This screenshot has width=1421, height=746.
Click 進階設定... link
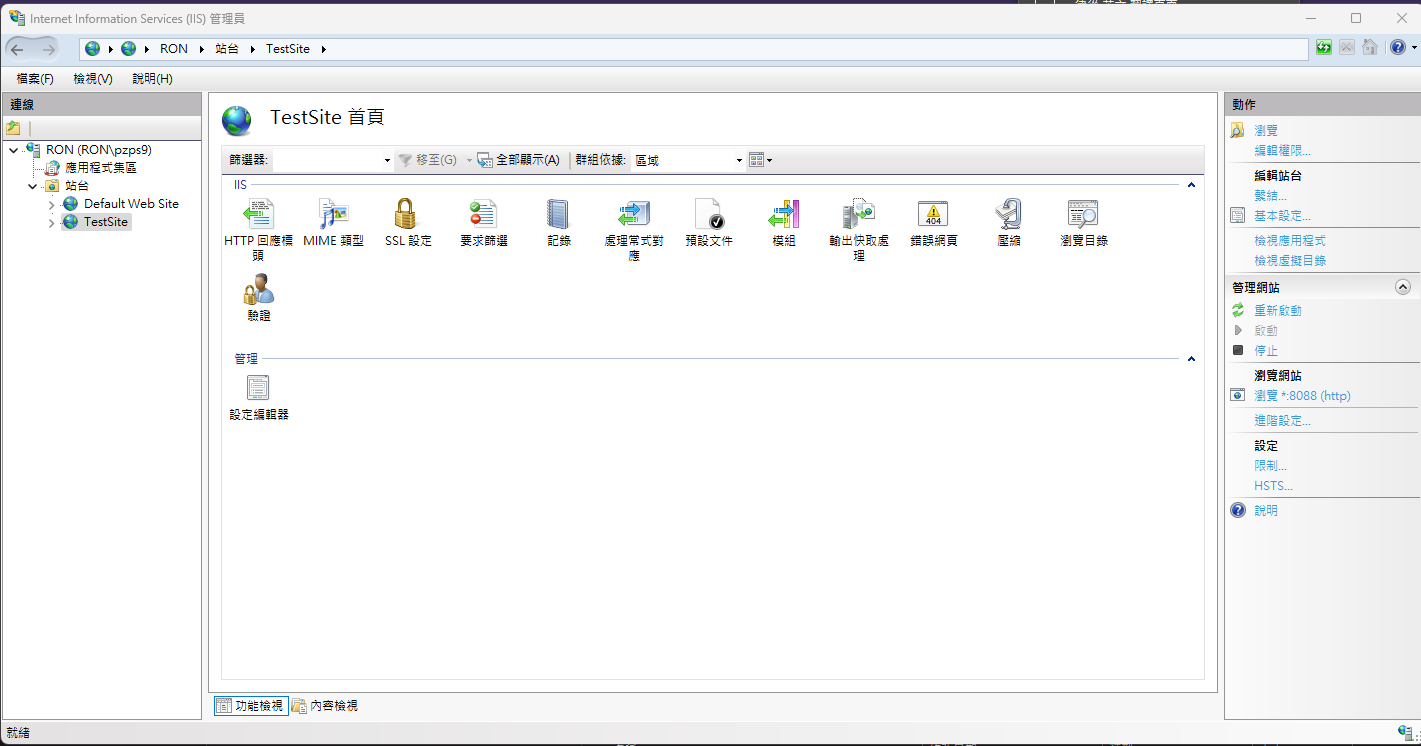(x=1283, y=421)
